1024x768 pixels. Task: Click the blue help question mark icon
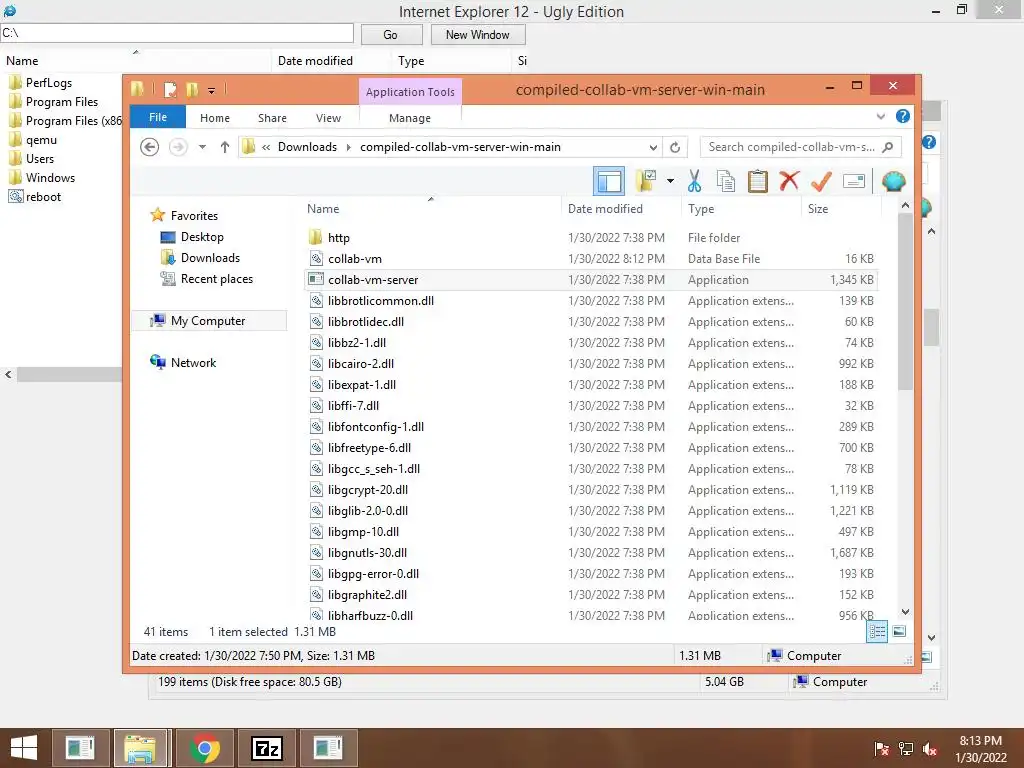pyautogui.click(x=903, y=116)
